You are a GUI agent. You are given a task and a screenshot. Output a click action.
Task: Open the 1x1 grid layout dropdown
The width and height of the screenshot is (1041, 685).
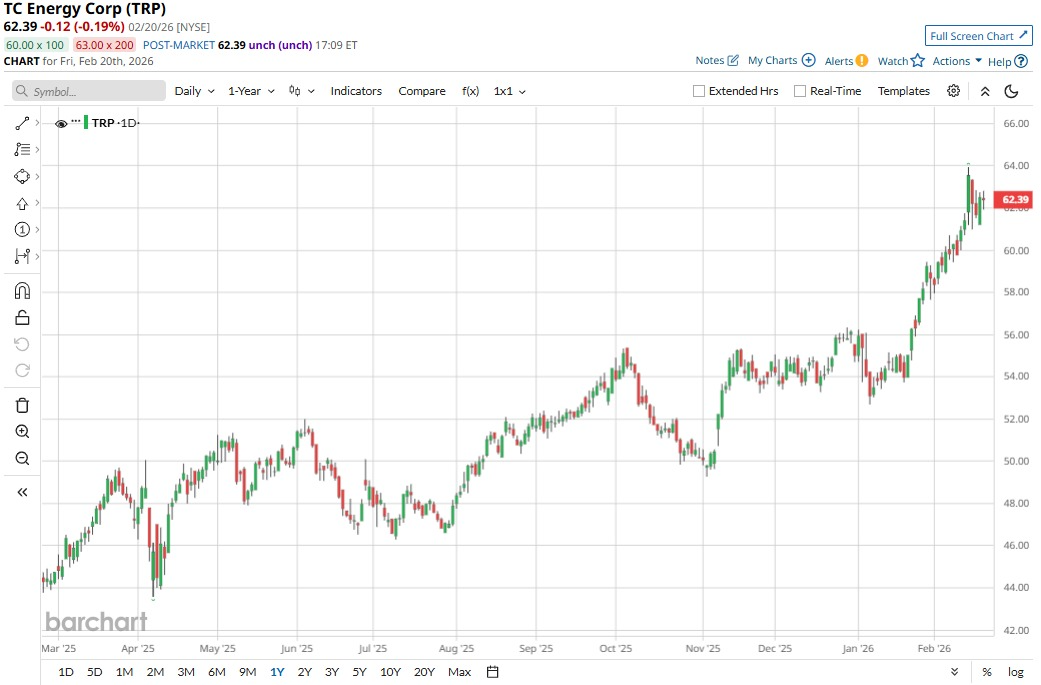[509, 91]
